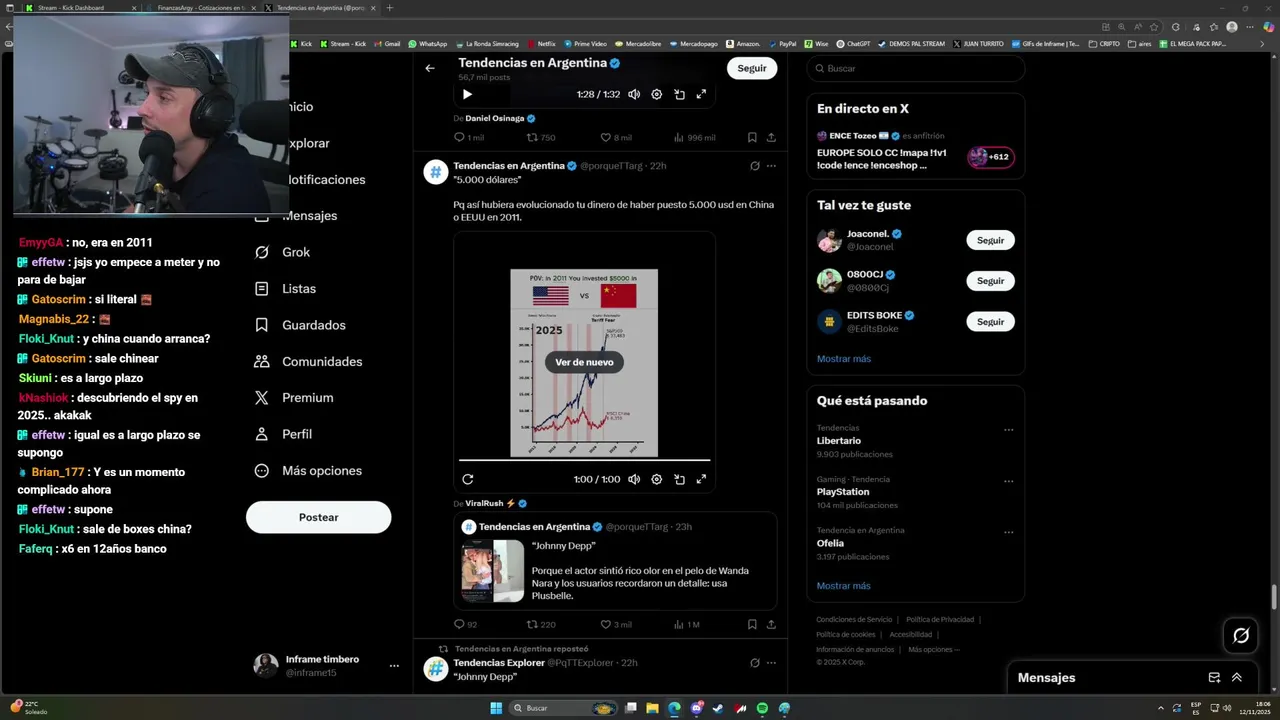The width and height of the screenshot is (1280, 720).
Task: Like the post with 8 mil likes
Action: tap(616, 137)
